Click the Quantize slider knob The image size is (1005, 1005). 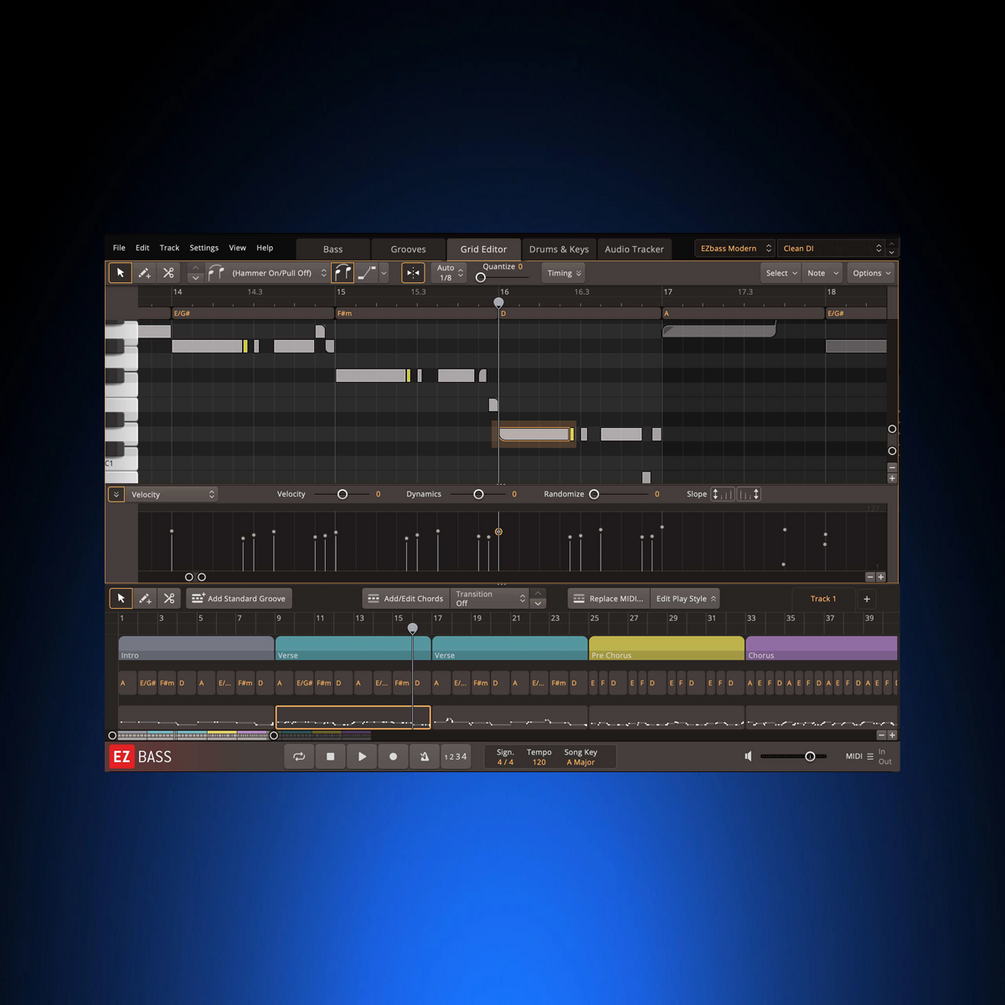click(480, 278)
